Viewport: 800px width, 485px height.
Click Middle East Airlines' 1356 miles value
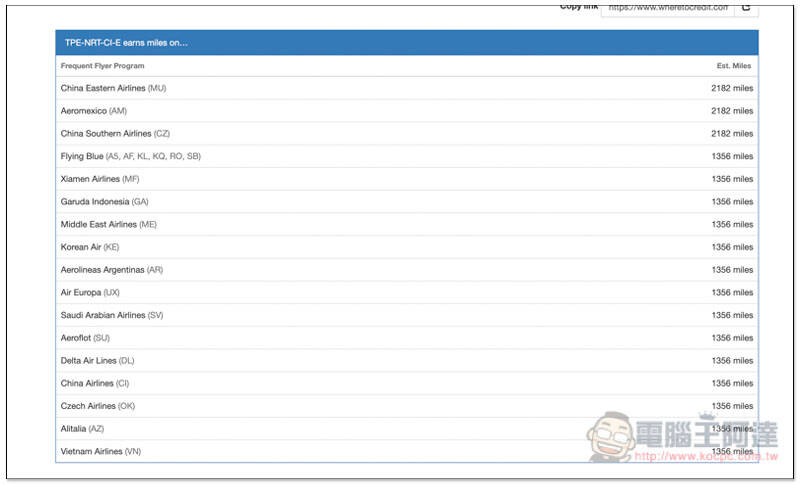pos(732,224)
